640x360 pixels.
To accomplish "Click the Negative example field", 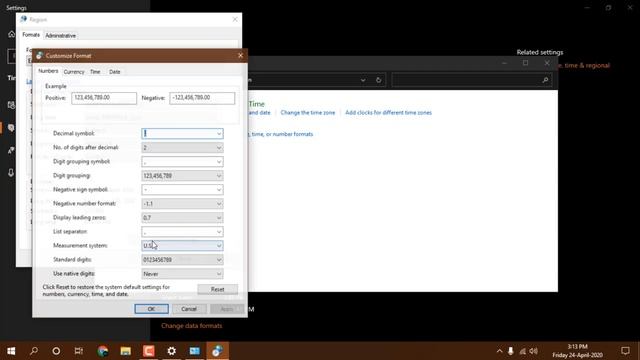I will point(202,98).
